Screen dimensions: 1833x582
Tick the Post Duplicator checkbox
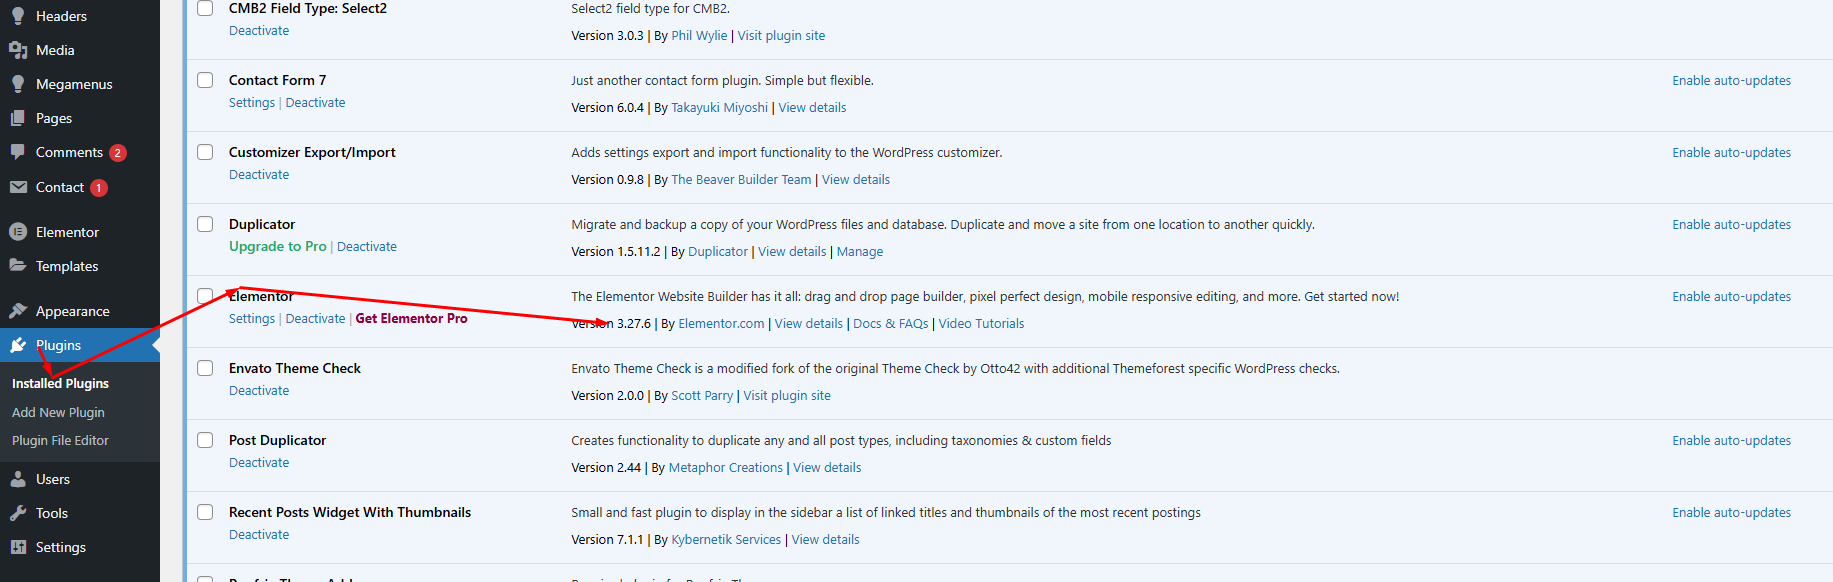205,440
